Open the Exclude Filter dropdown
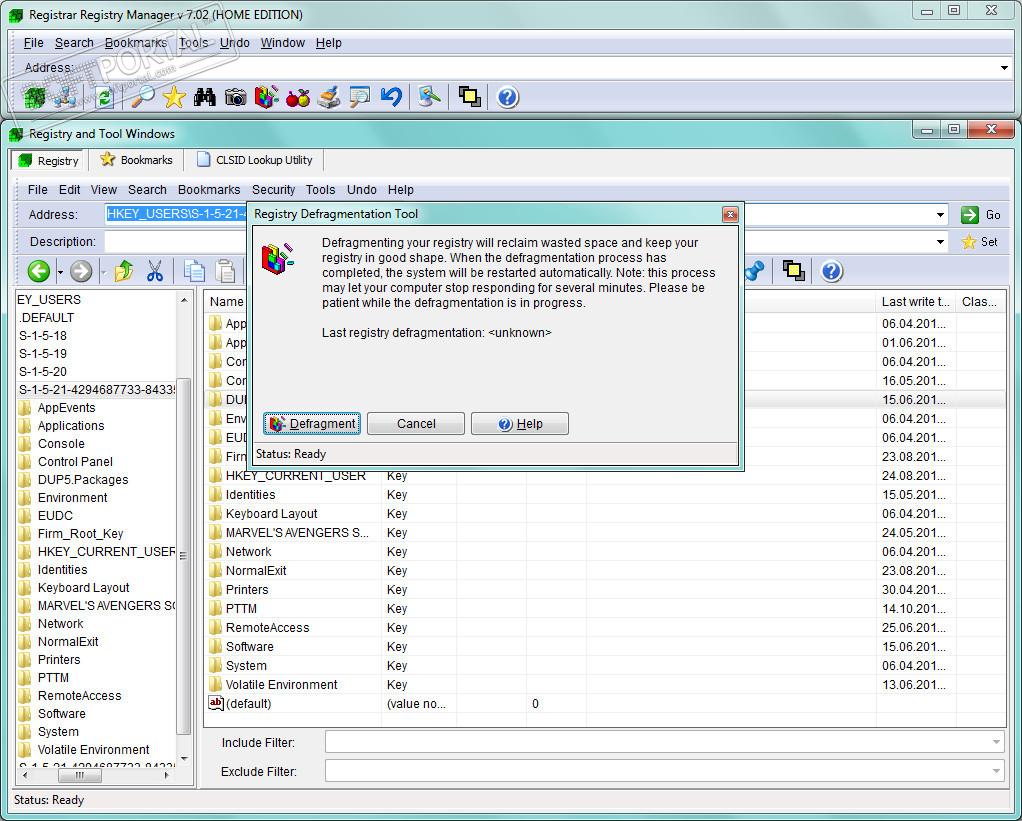1022x821 pixels. coord(996,771)
